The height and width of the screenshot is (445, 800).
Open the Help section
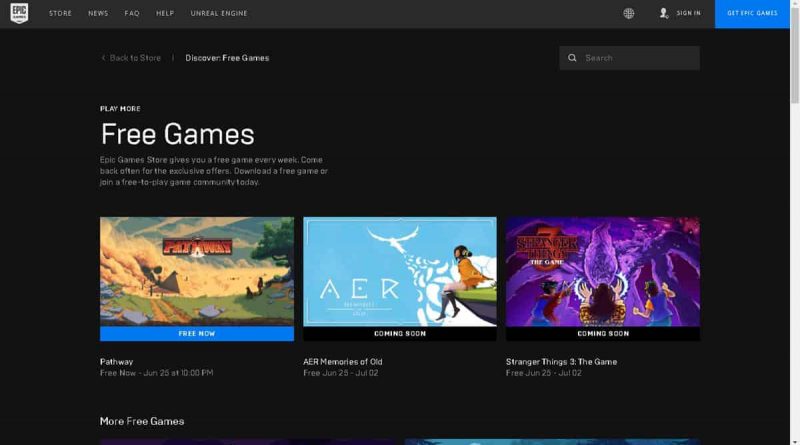[x=165, y=14]
